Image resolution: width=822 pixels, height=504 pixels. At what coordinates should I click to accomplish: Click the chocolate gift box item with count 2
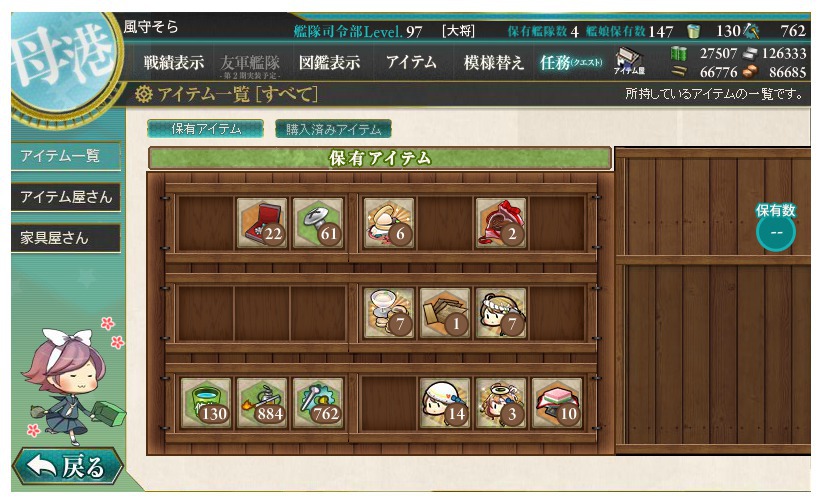pos(501,222)
